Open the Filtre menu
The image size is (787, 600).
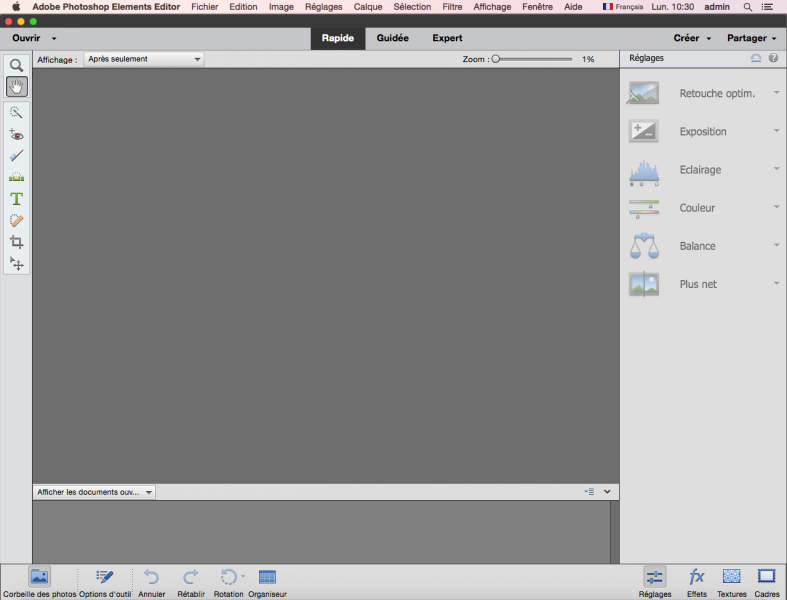452,7
